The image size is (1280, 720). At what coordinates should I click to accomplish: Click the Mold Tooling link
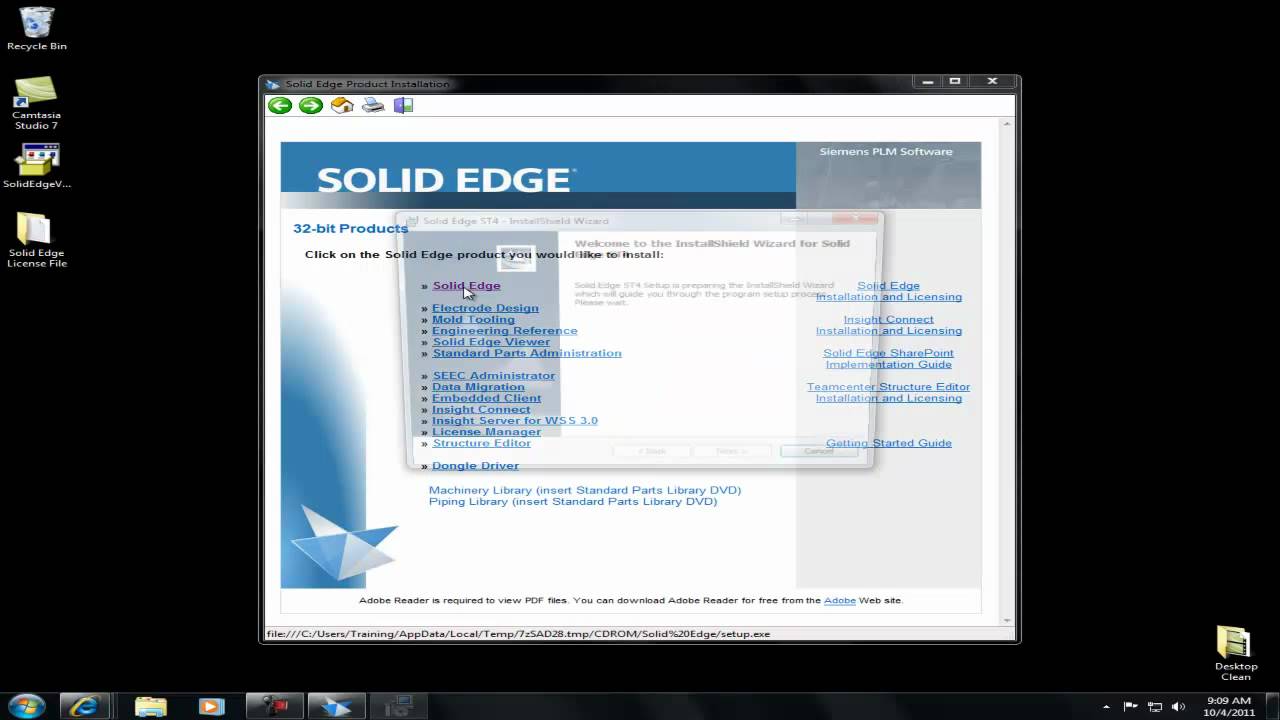[473, 320]
